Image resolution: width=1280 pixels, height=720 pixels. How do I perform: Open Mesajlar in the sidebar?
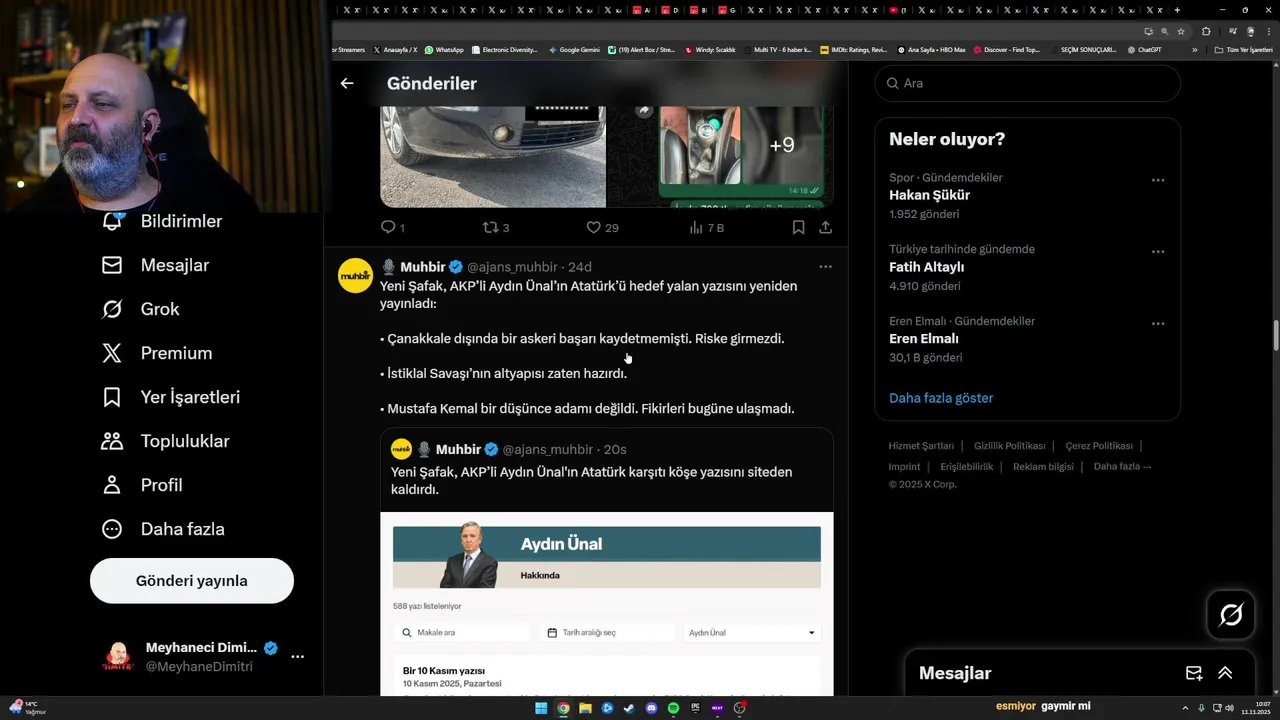[x=155, y=265]
